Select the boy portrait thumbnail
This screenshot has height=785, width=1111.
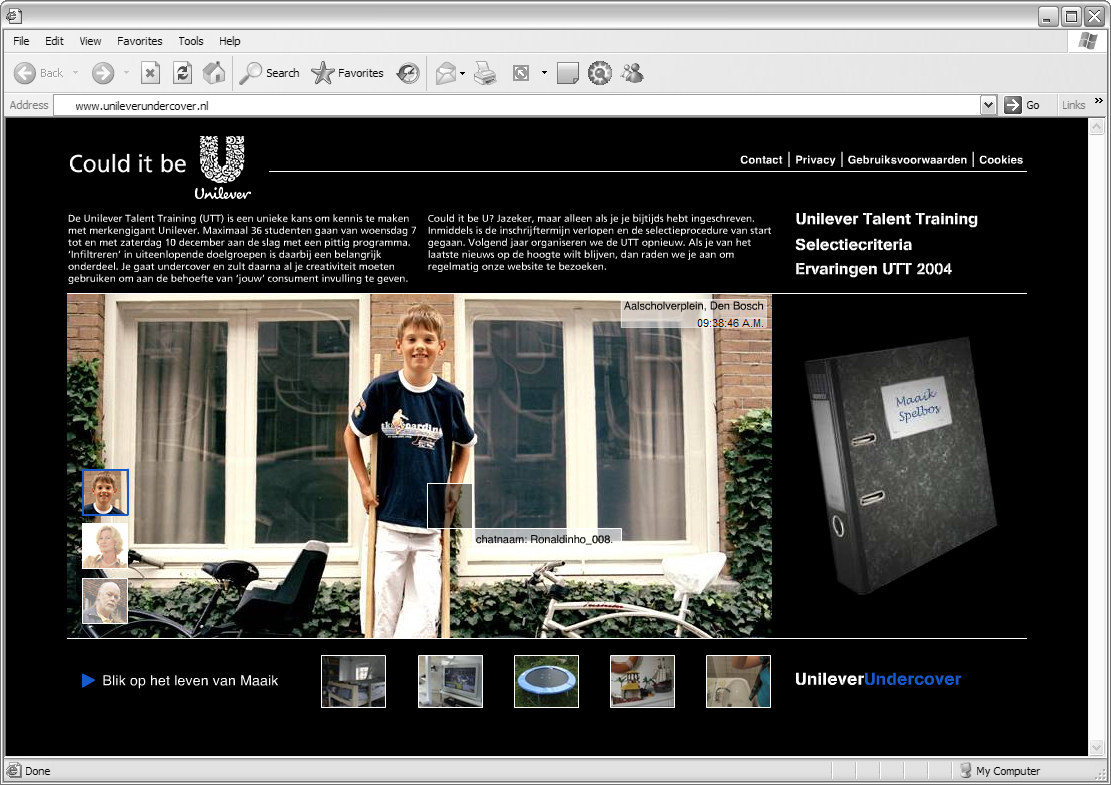(x=105, y=492)
